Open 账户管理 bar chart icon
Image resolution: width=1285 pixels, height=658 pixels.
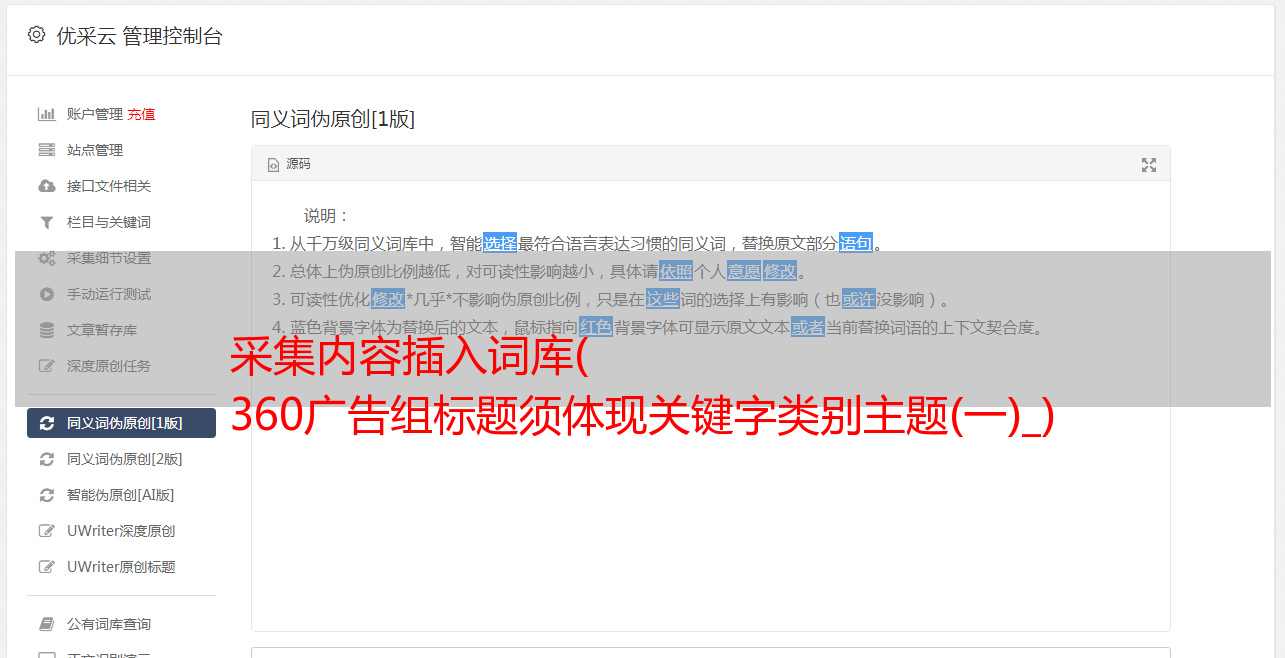click(x=46, y=114)
